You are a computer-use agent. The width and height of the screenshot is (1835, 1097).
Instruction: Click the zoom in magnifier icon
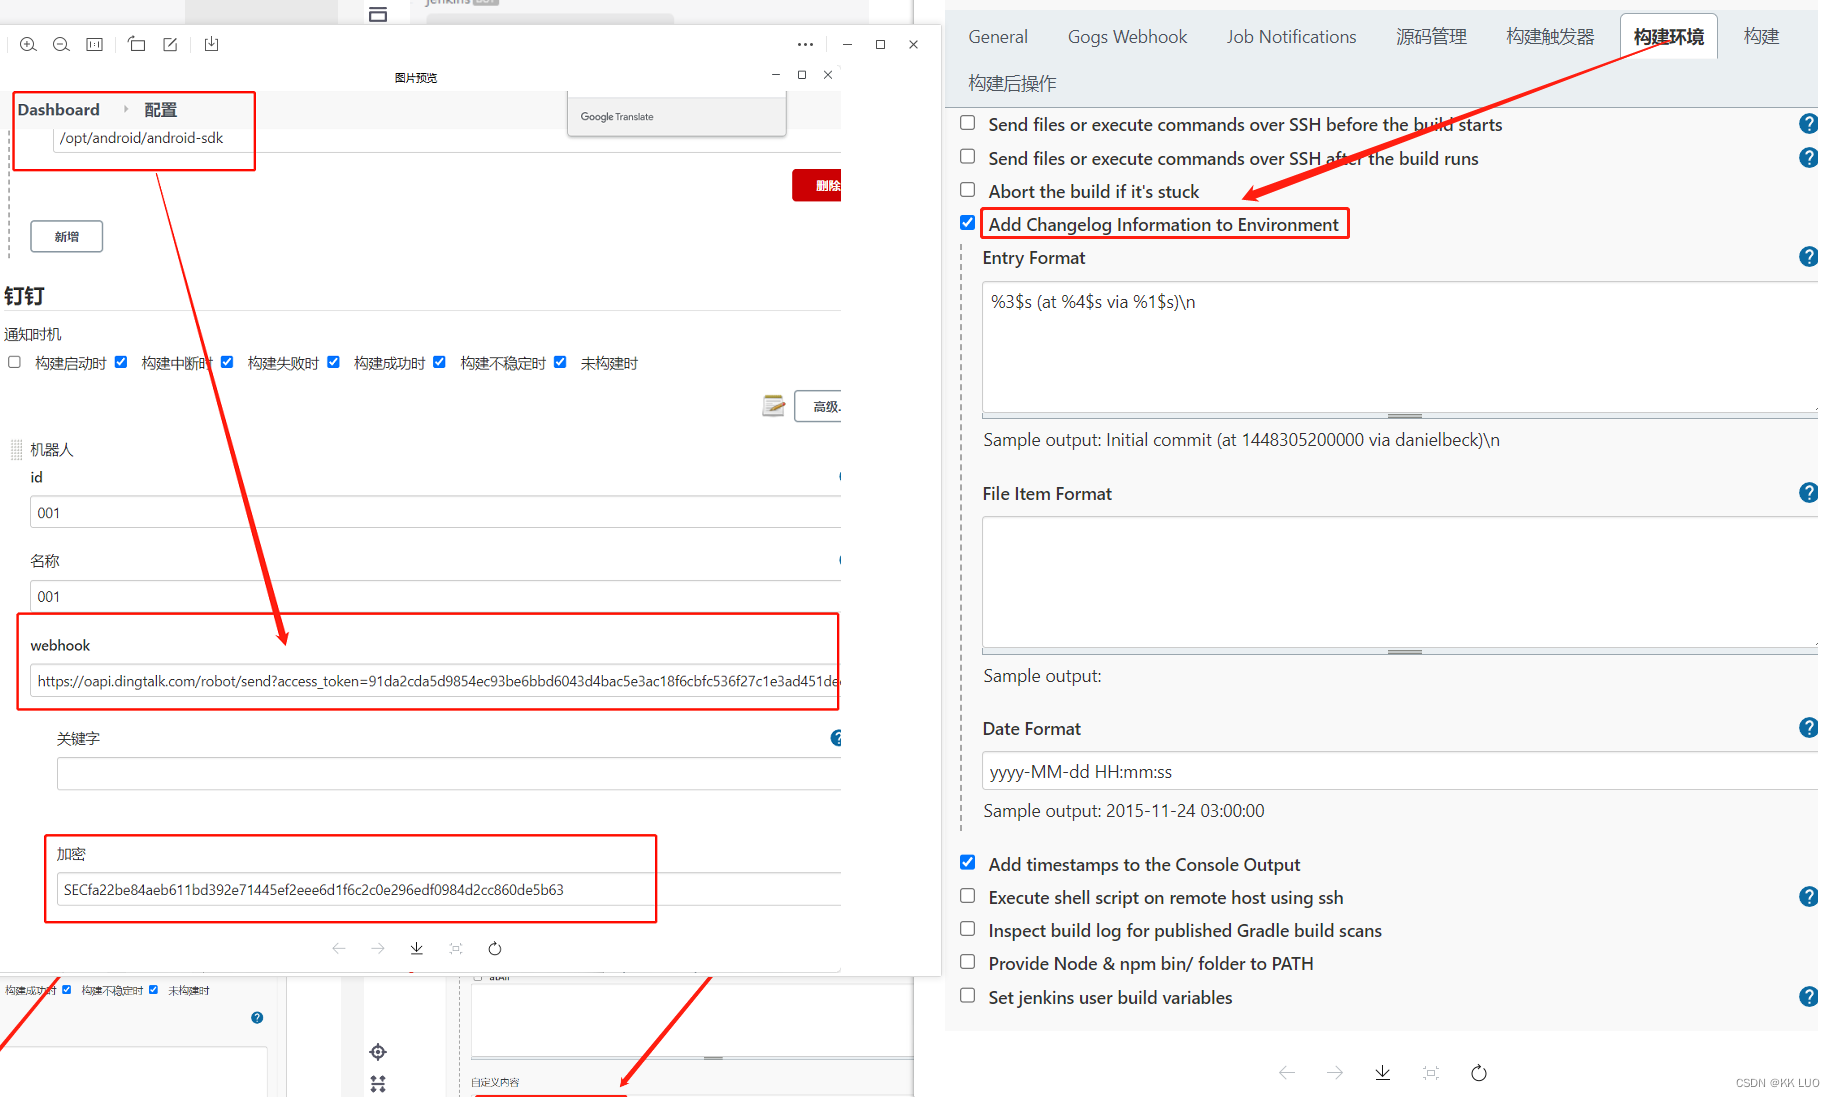[x=28, y=45]
